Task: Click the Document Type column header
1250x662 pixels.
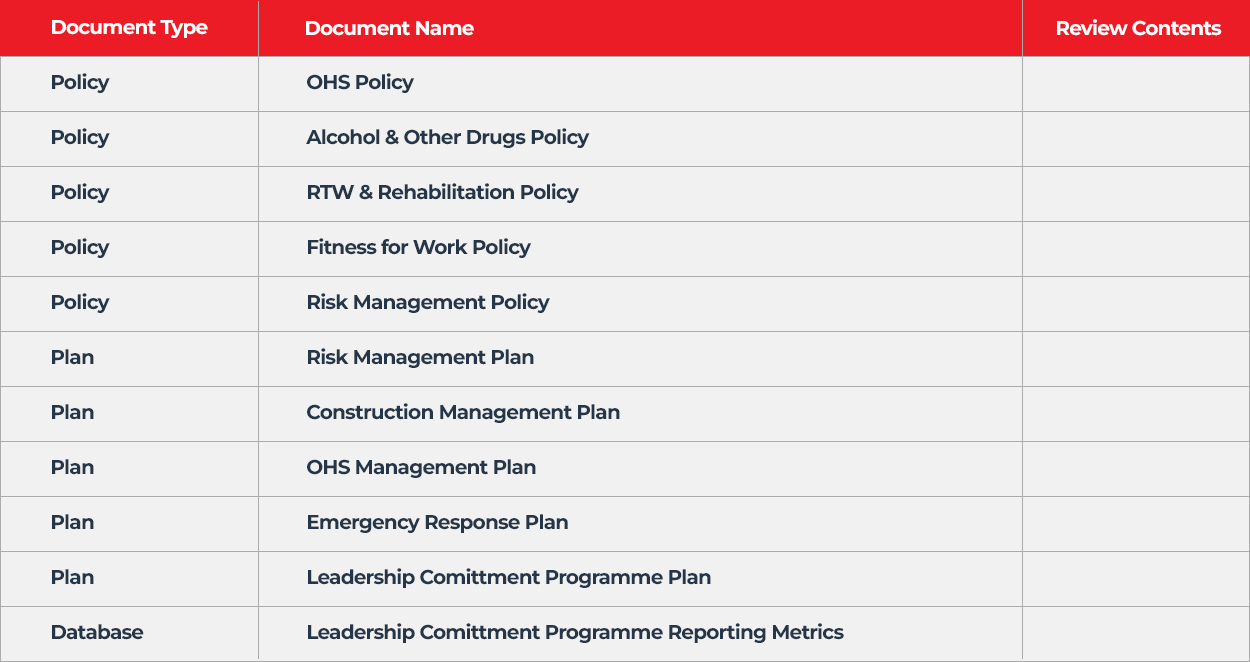Action: point(129,28)
